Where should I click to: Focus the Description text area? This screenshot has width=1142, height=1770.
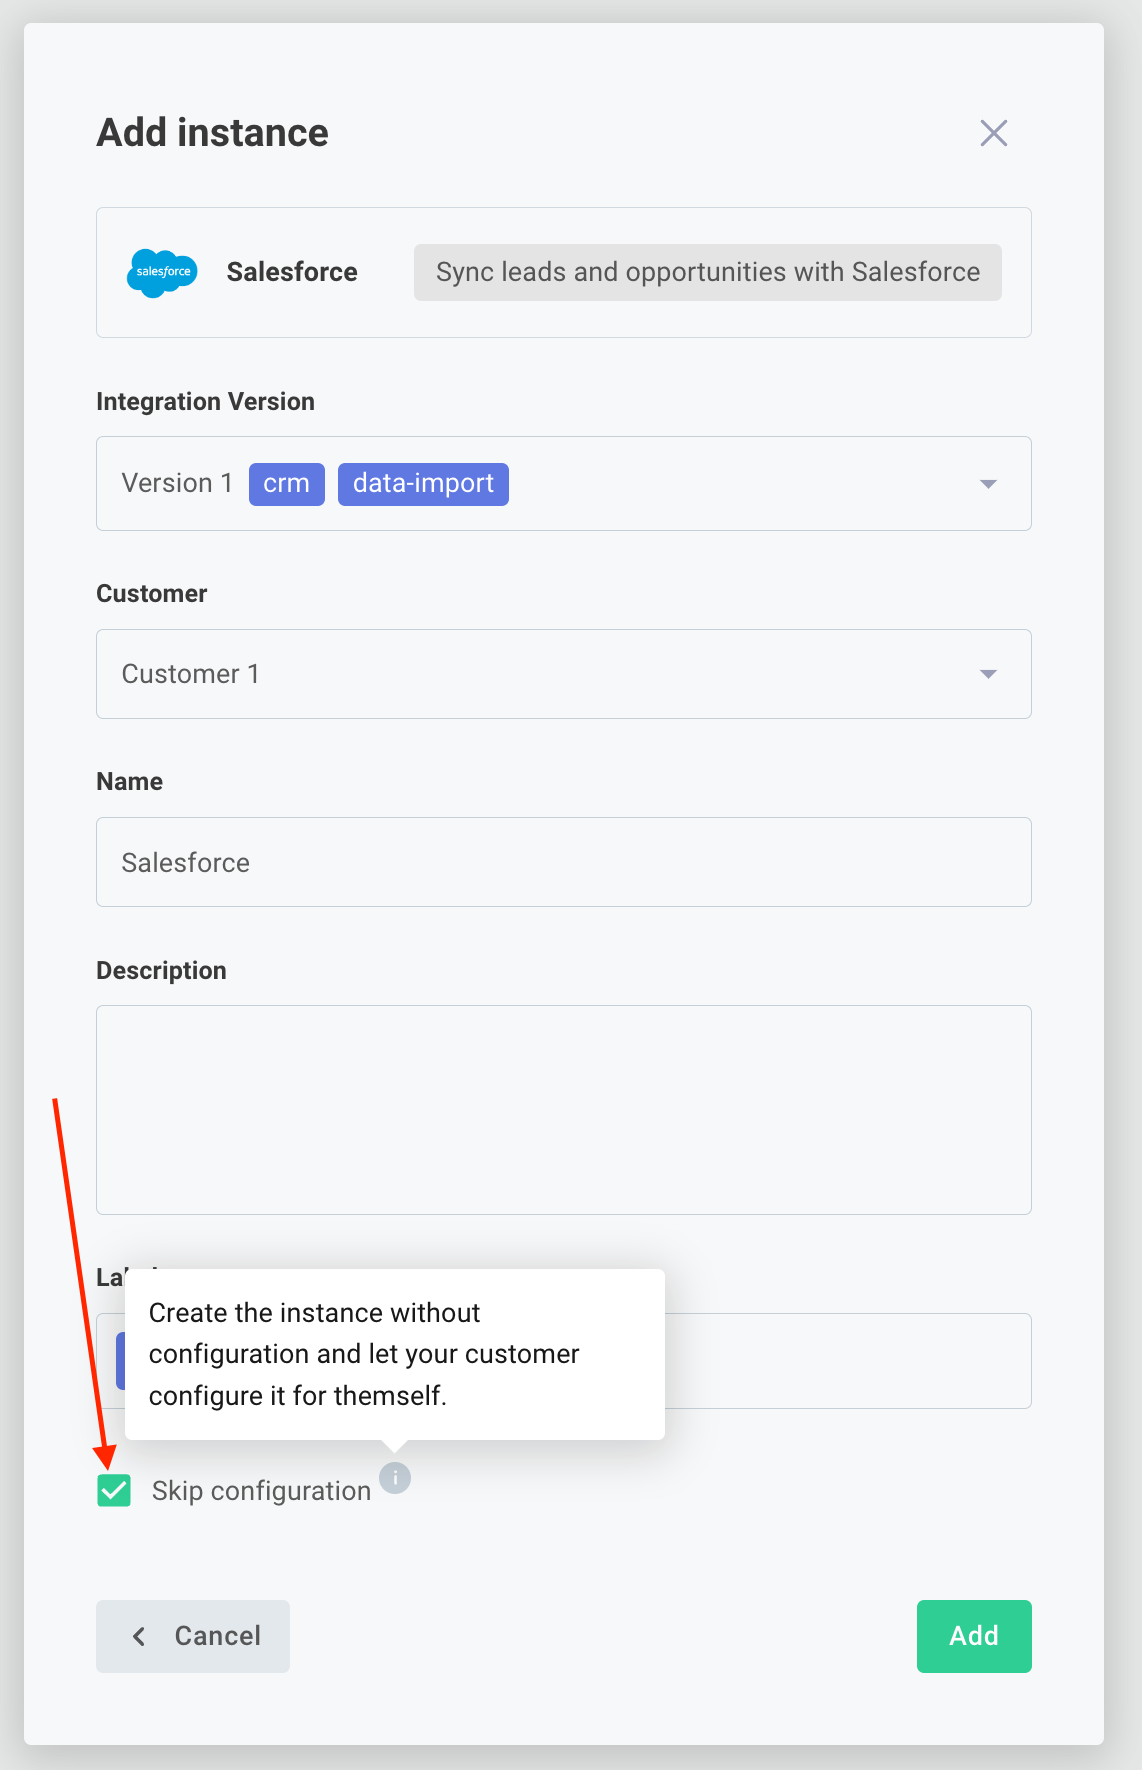[564, 1110]
